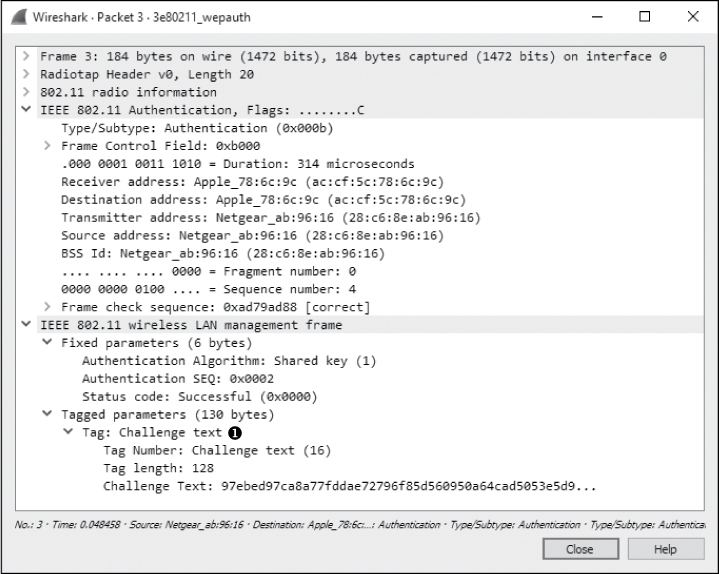719x574 pixels.
Task: Collapse the Fixed parameters (6 bytes) node
Action: 47,343
